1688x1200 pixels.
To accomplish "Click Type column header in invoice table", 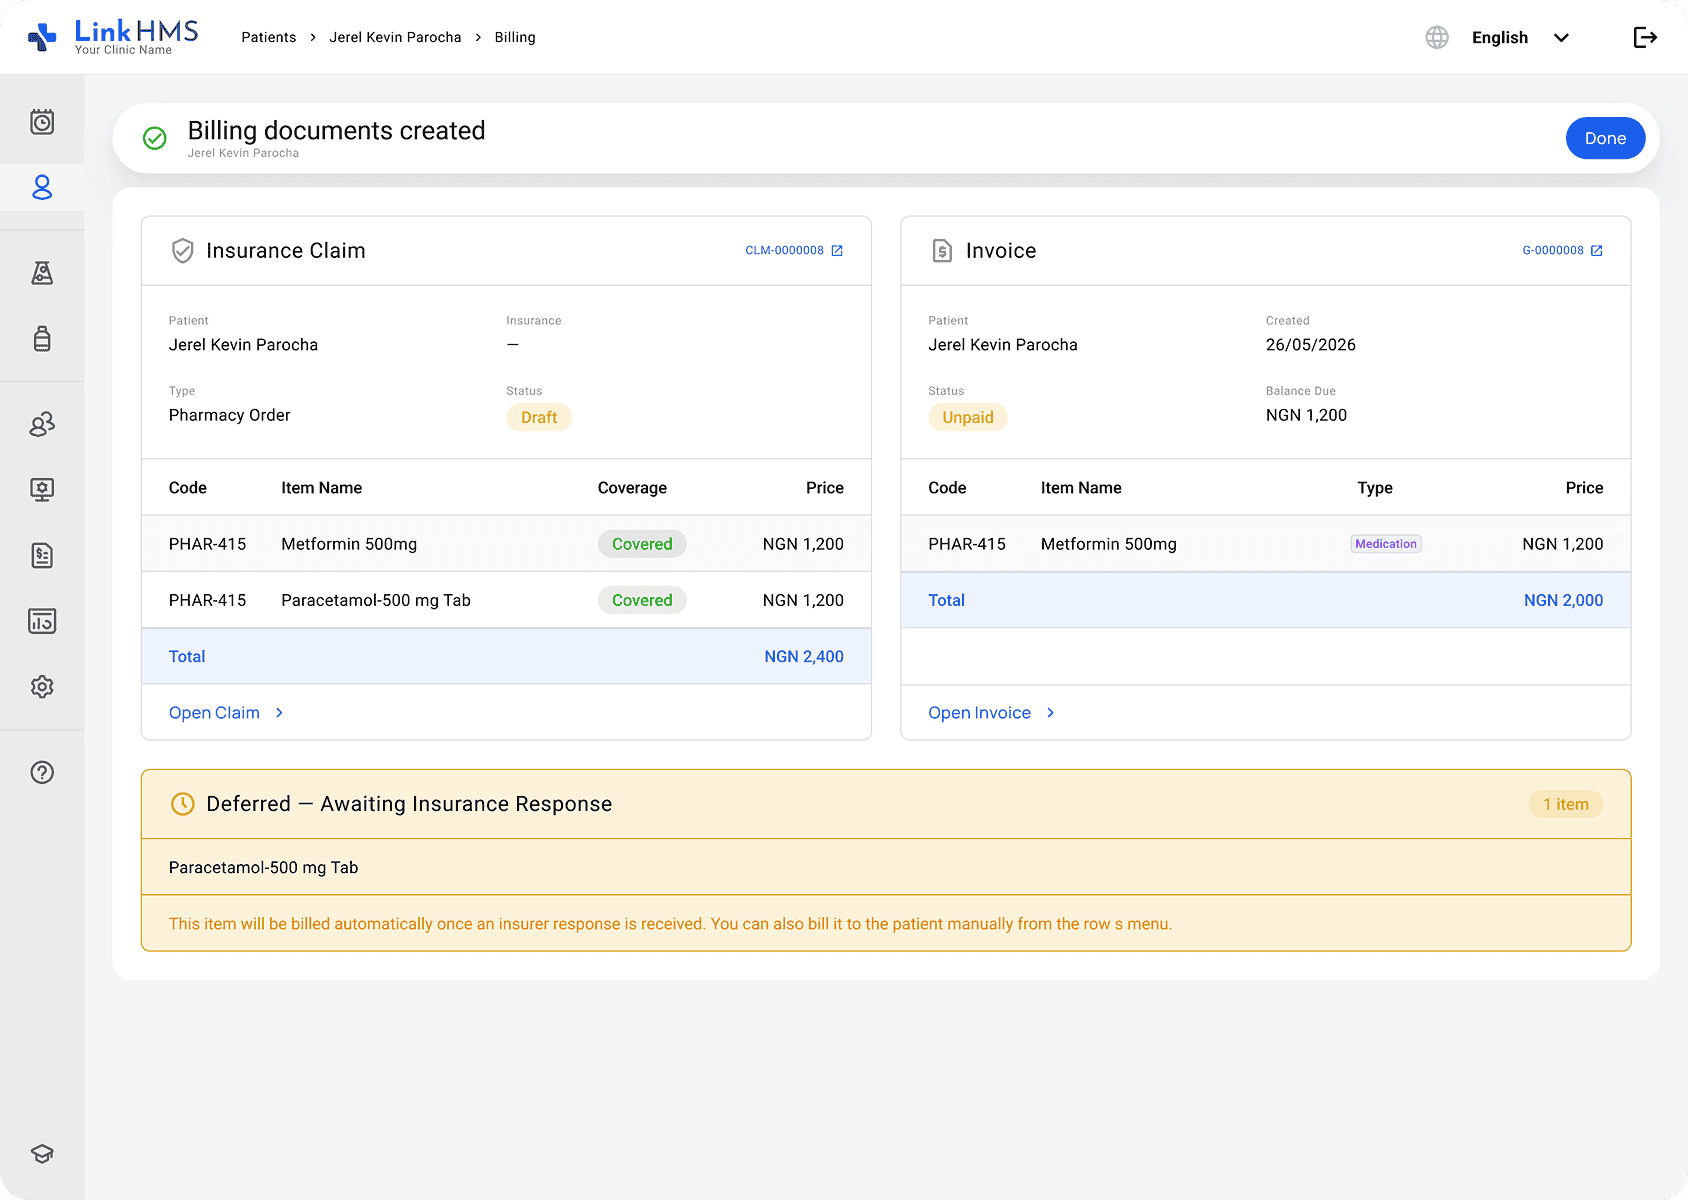I will coord(1375,488).
